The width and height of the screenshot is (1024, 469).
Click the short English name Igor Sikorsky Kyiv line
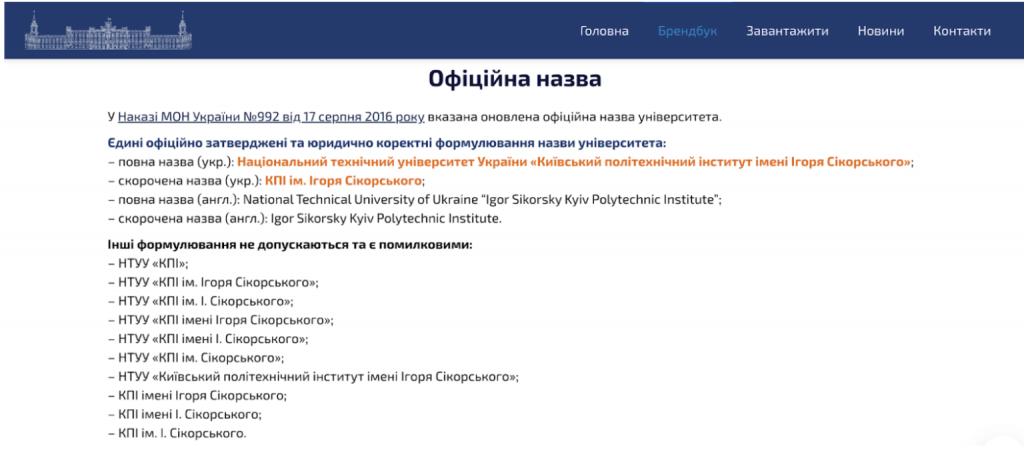point(387,219)
